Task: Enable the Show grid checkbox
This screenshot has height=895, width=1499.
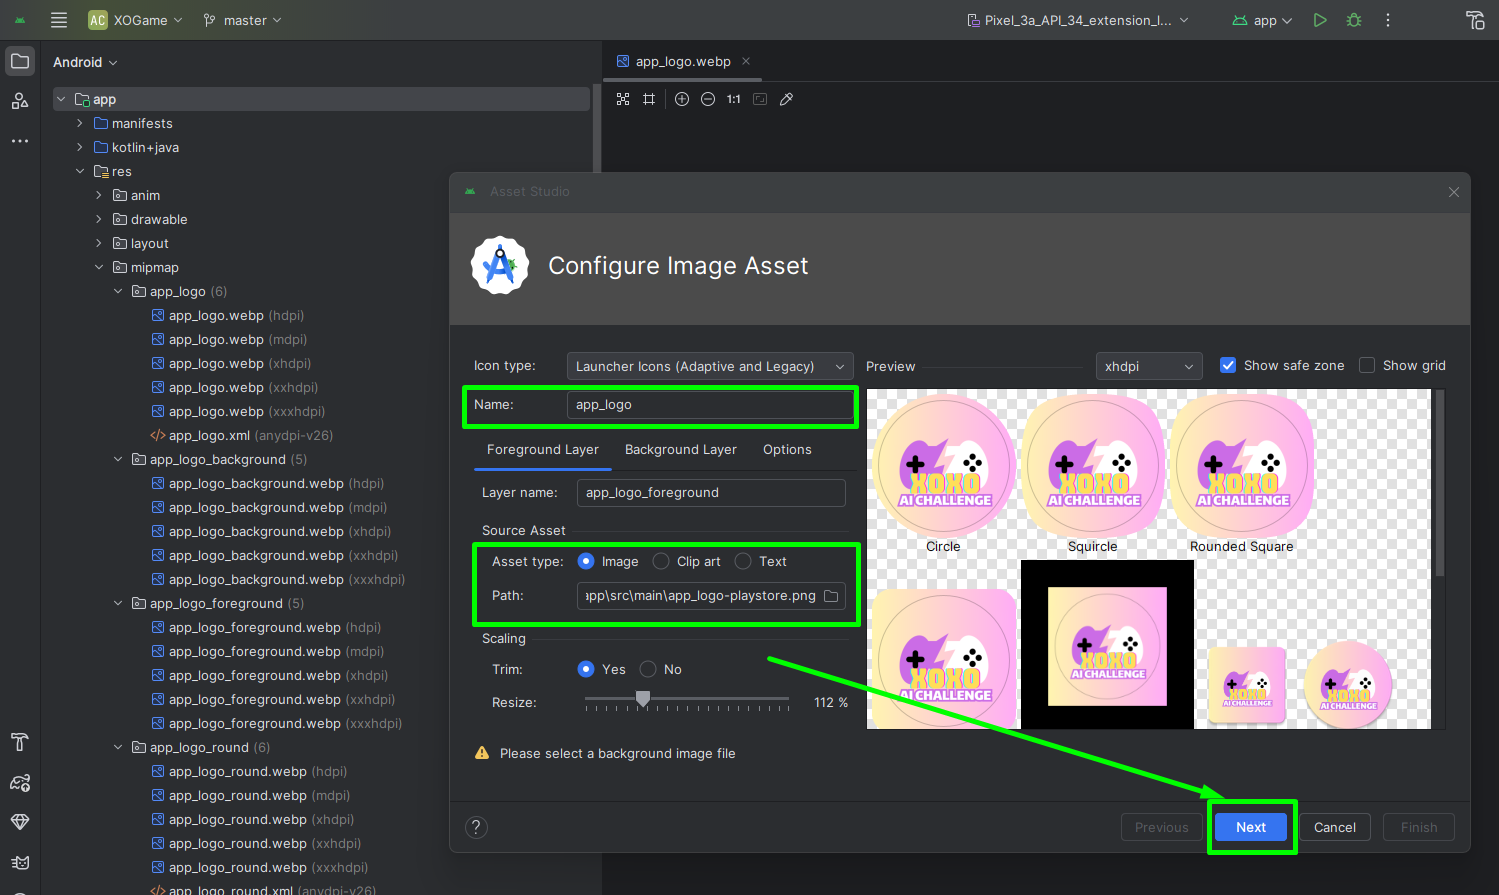Action: coord(1367,366)
